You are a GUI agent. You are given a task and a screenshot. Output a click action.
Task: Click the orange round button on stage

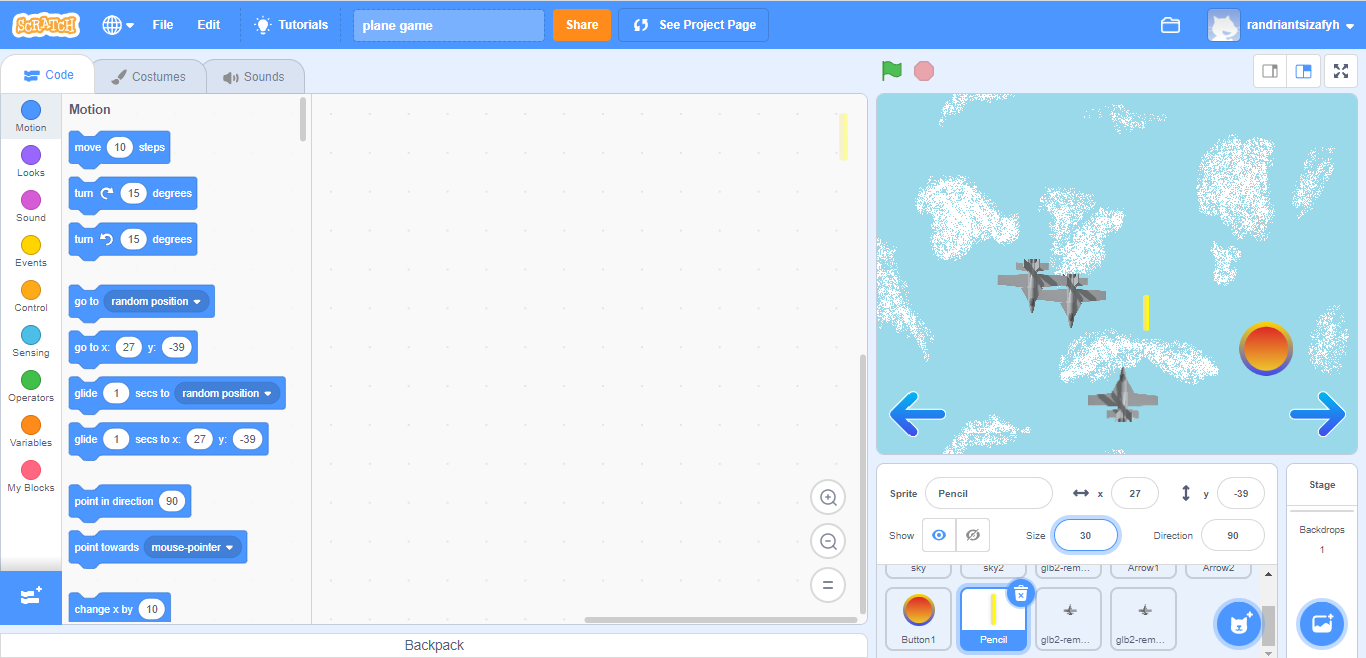[1266, 350]
